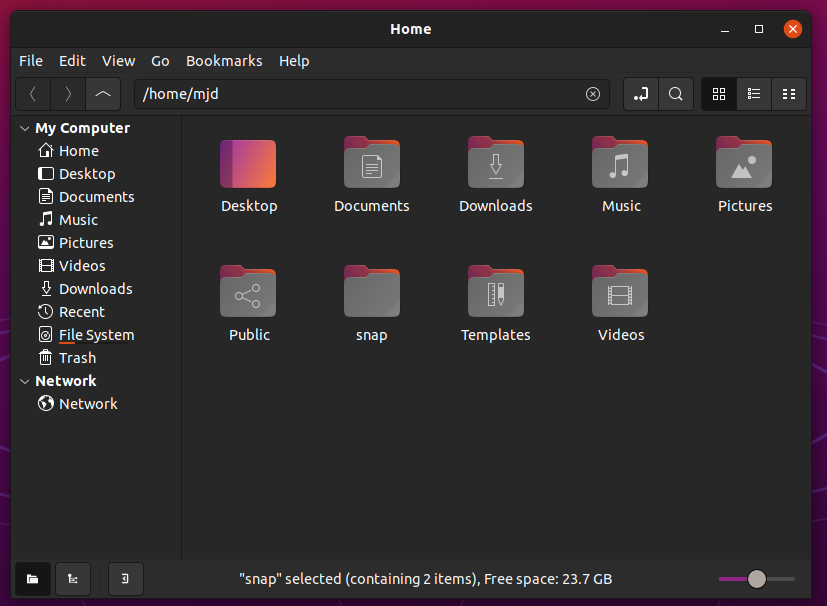This screenshot has width=827, height=606.
Task: Open the Edit menu
Action: point(72,61)
